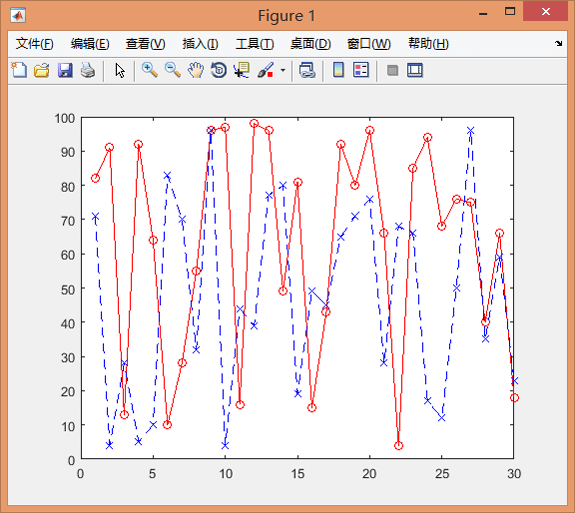Activate the Zoom In magnifier tool
The width and height of the screenshot is (575, 513).
(x=150, y=70)
